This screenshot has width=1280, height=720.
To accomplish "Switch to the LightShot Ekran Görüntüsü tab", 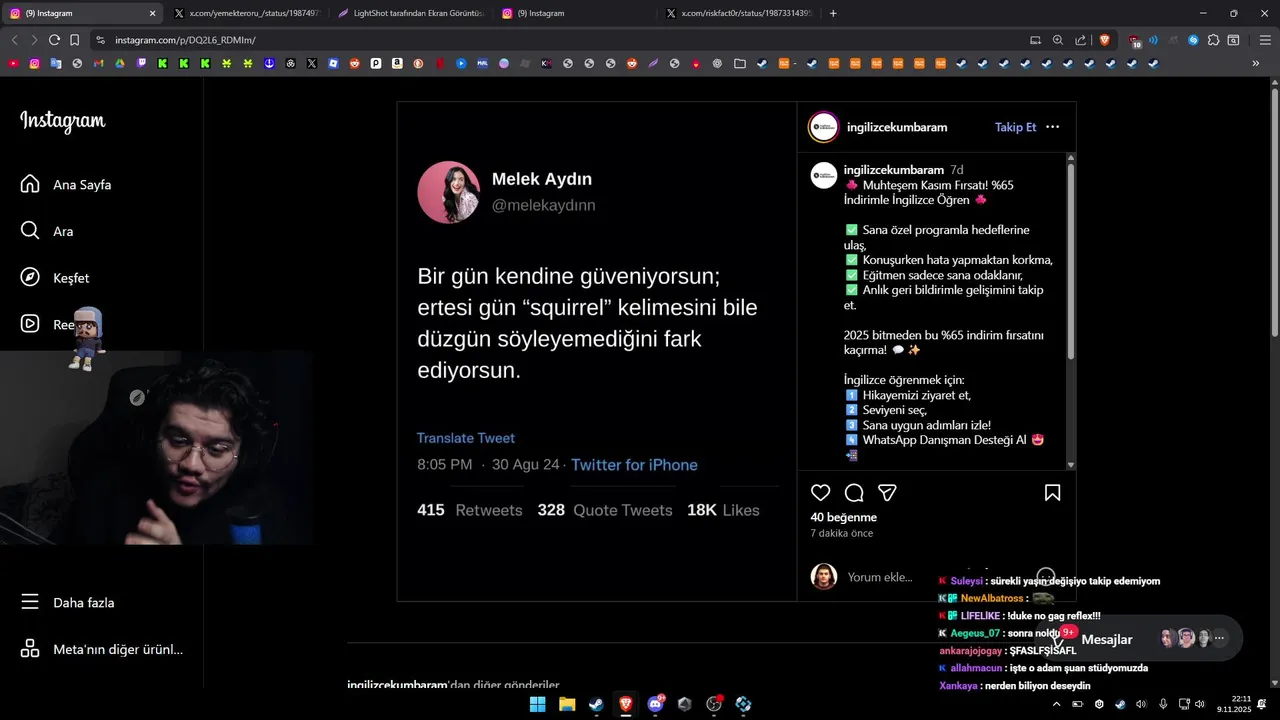I will click(x=410, y=13).
